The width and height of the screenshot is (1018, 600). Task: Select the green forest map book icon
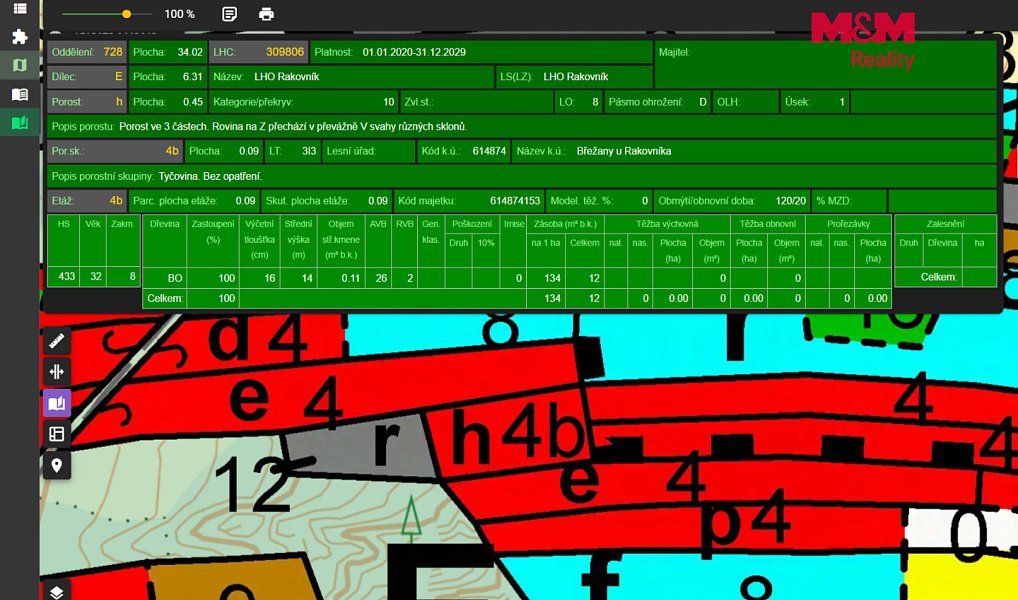pos(19,122)
